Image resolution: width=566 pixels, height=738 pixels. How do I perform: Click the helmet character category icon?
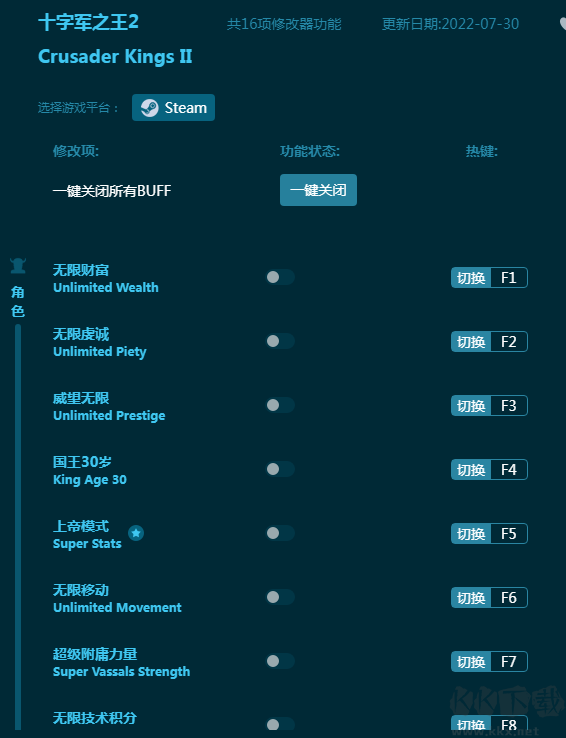(18, 266)
